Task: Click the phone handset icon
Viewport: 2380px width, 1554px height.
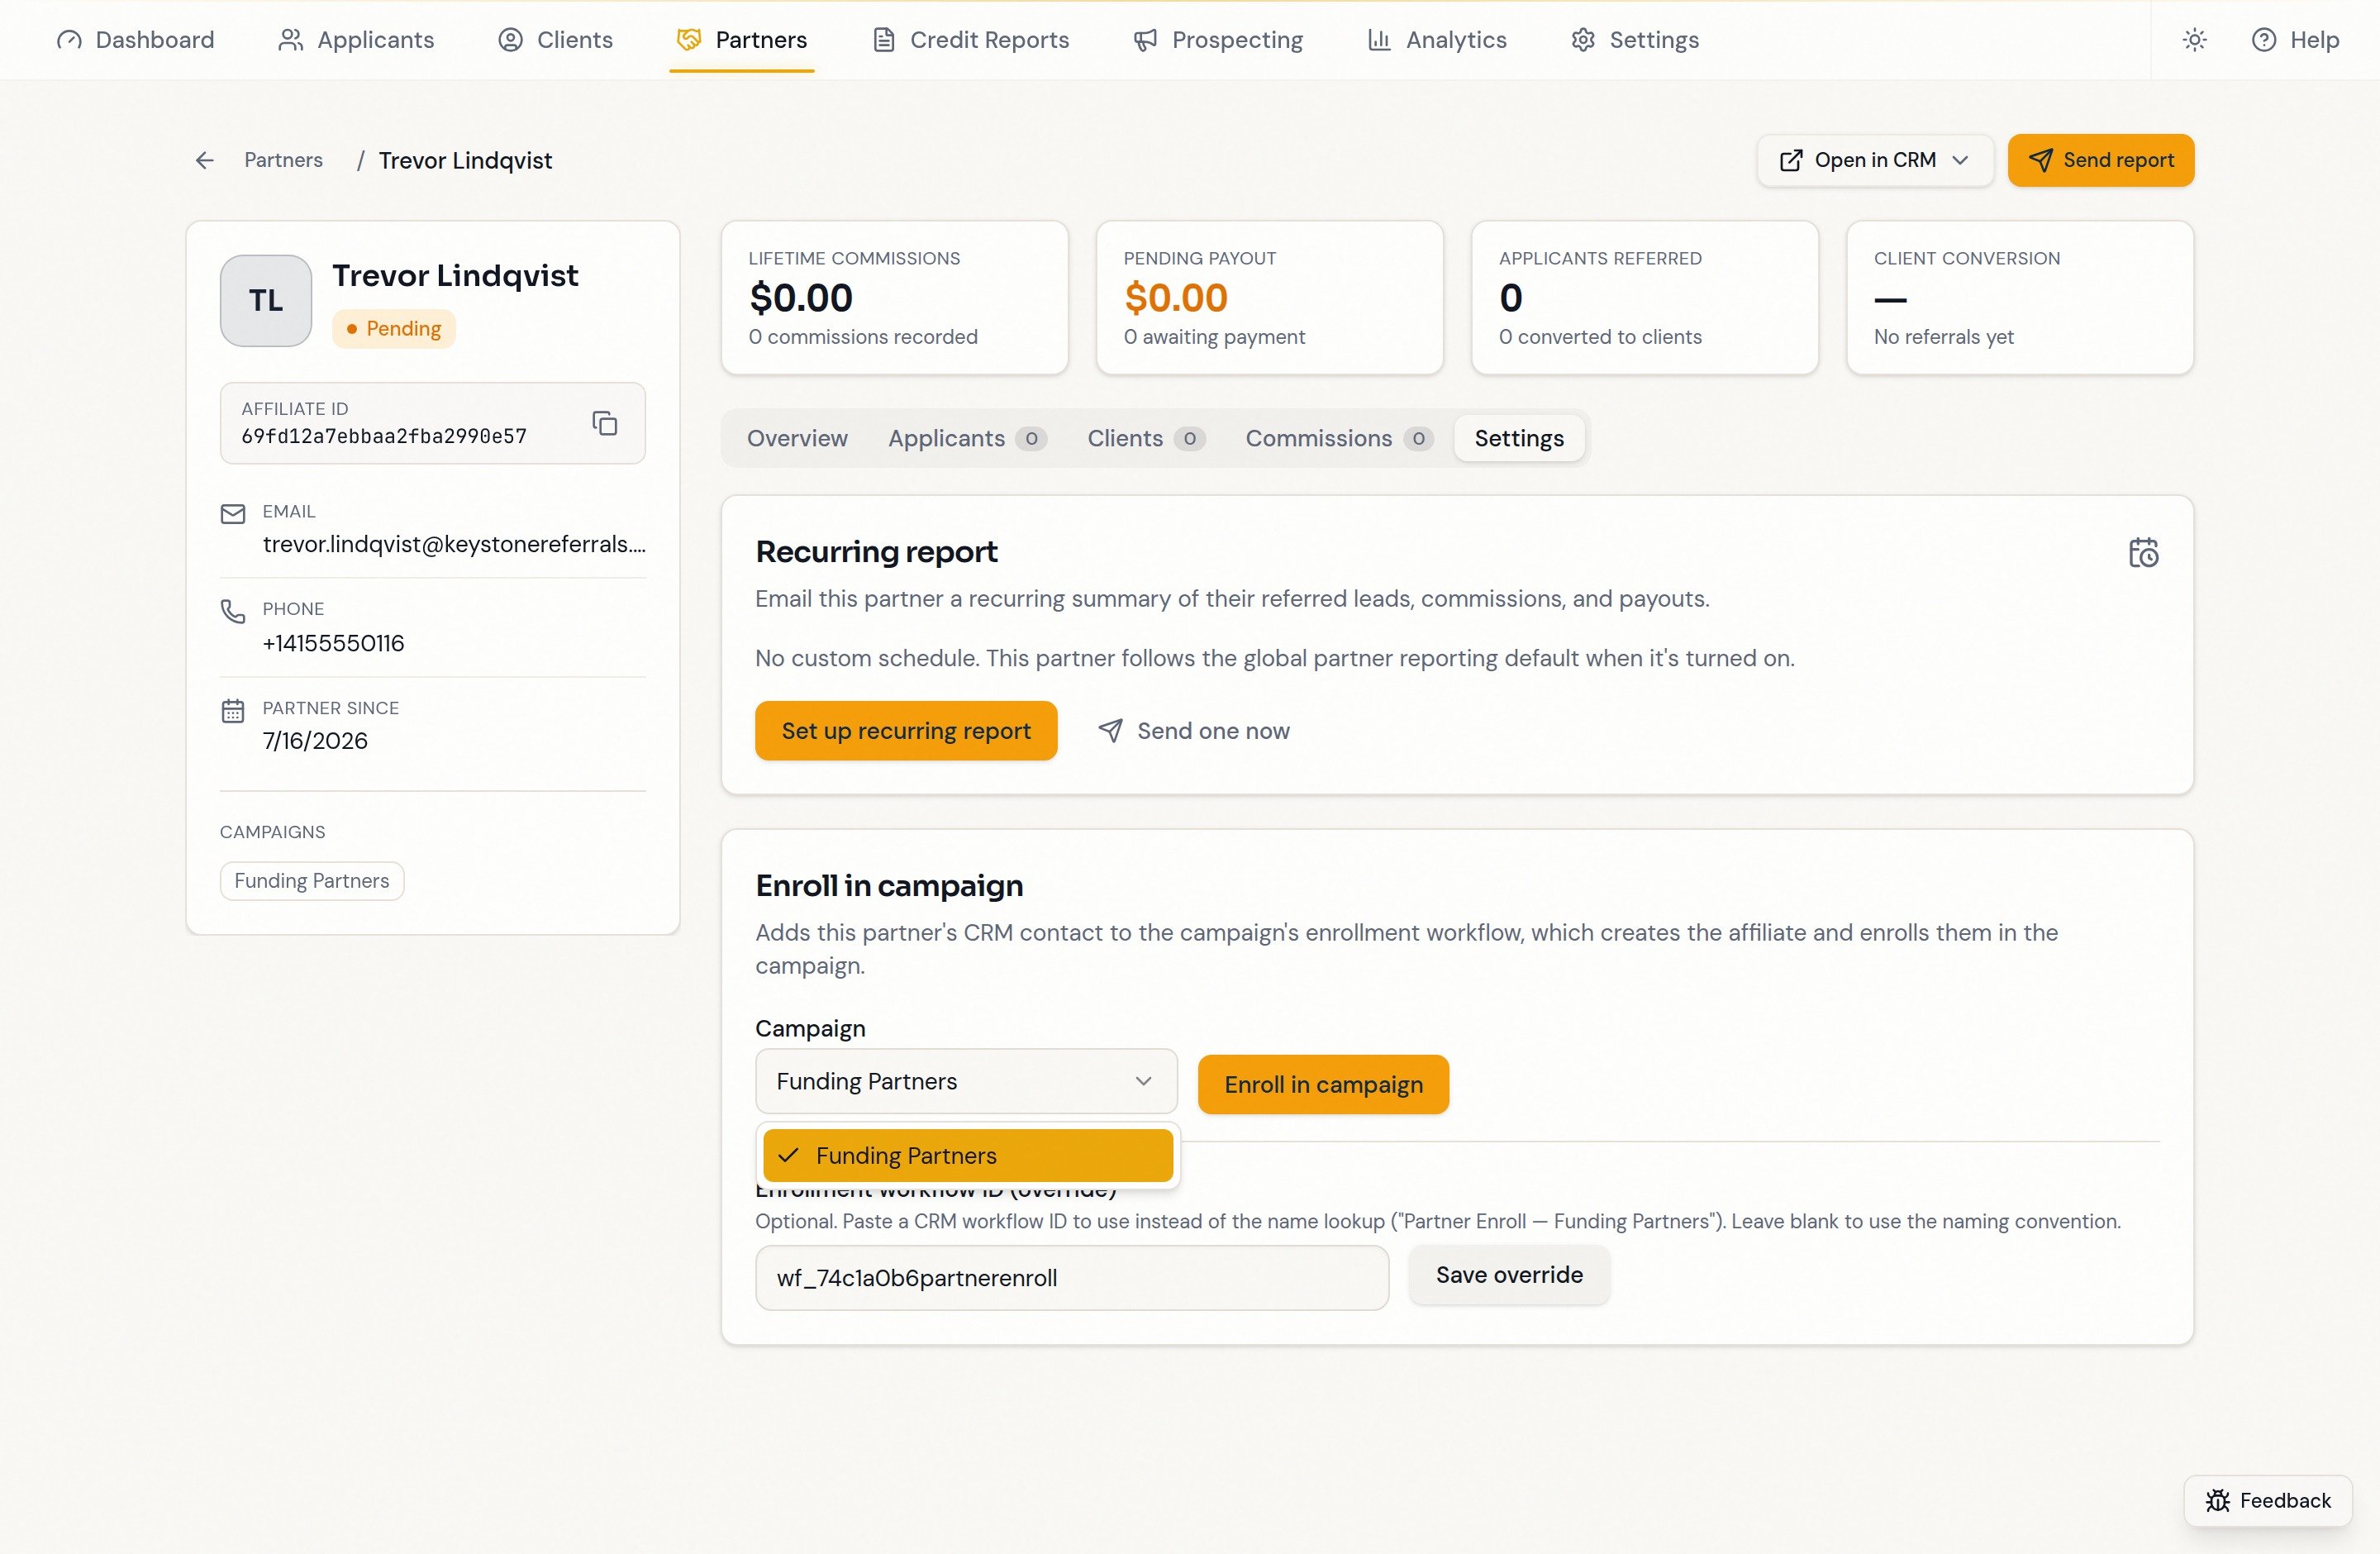Action: [233, 611]
